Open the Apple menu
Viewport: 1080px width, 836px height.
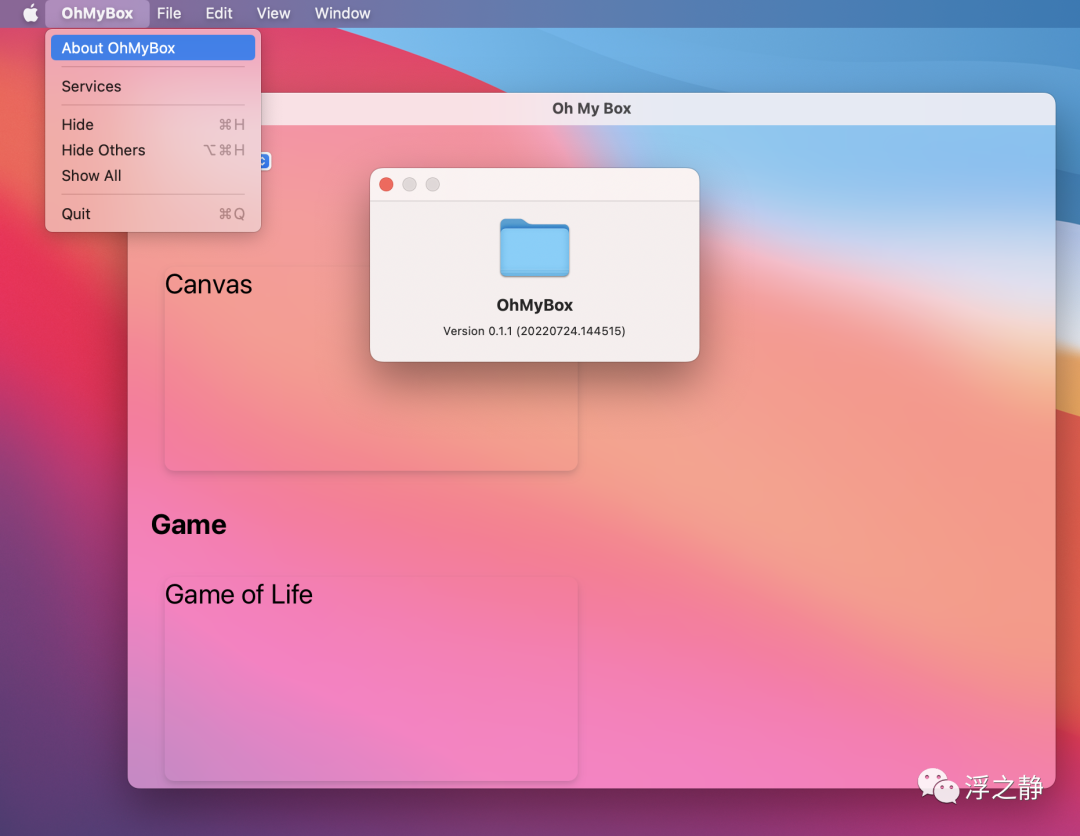pyautogui.click(x=30, y=13)
